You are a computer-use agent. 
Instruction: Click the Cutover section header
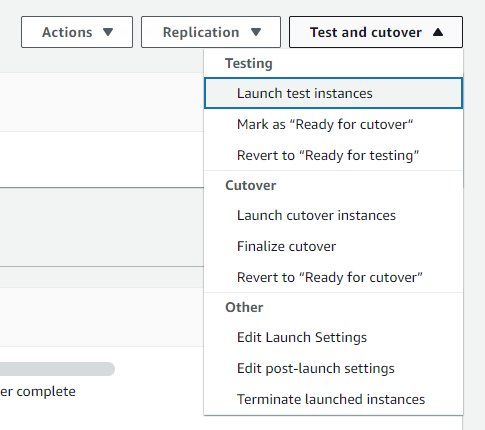[x=251, y=185]
